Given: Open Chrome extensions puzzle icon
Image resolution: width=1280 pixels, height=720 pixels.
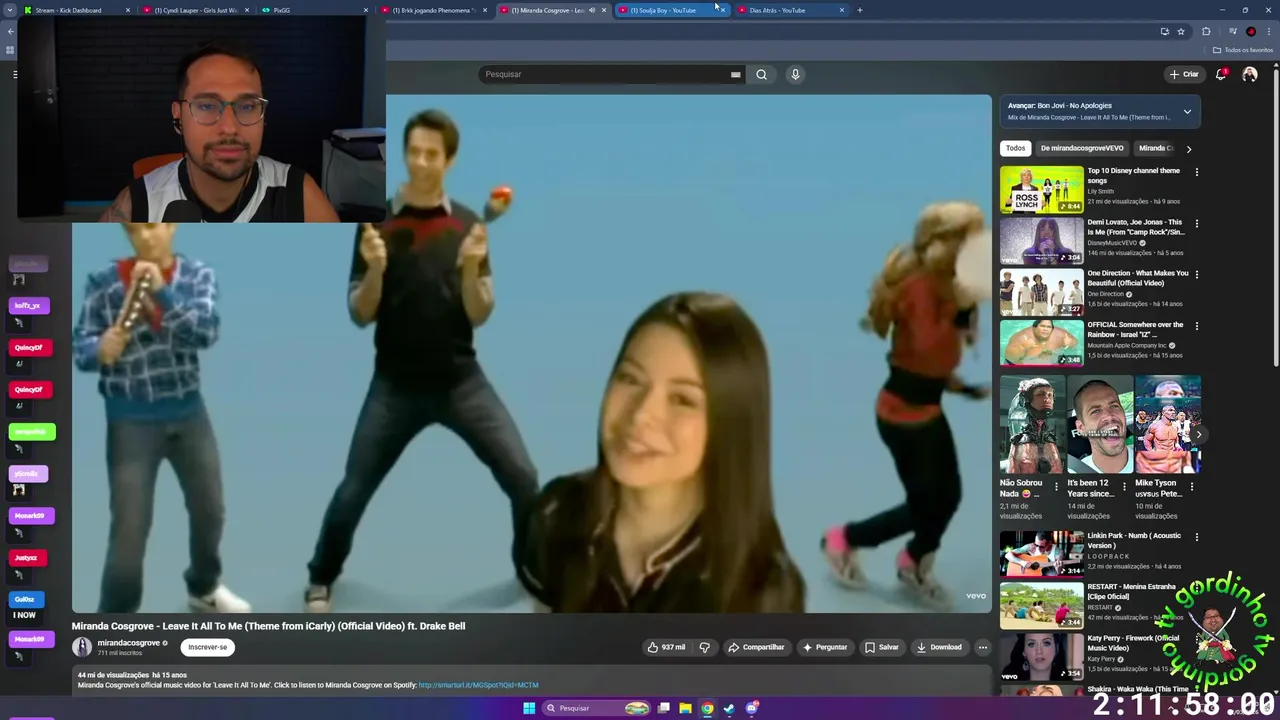Looking at the screenshot, I should click(1206, 31).
